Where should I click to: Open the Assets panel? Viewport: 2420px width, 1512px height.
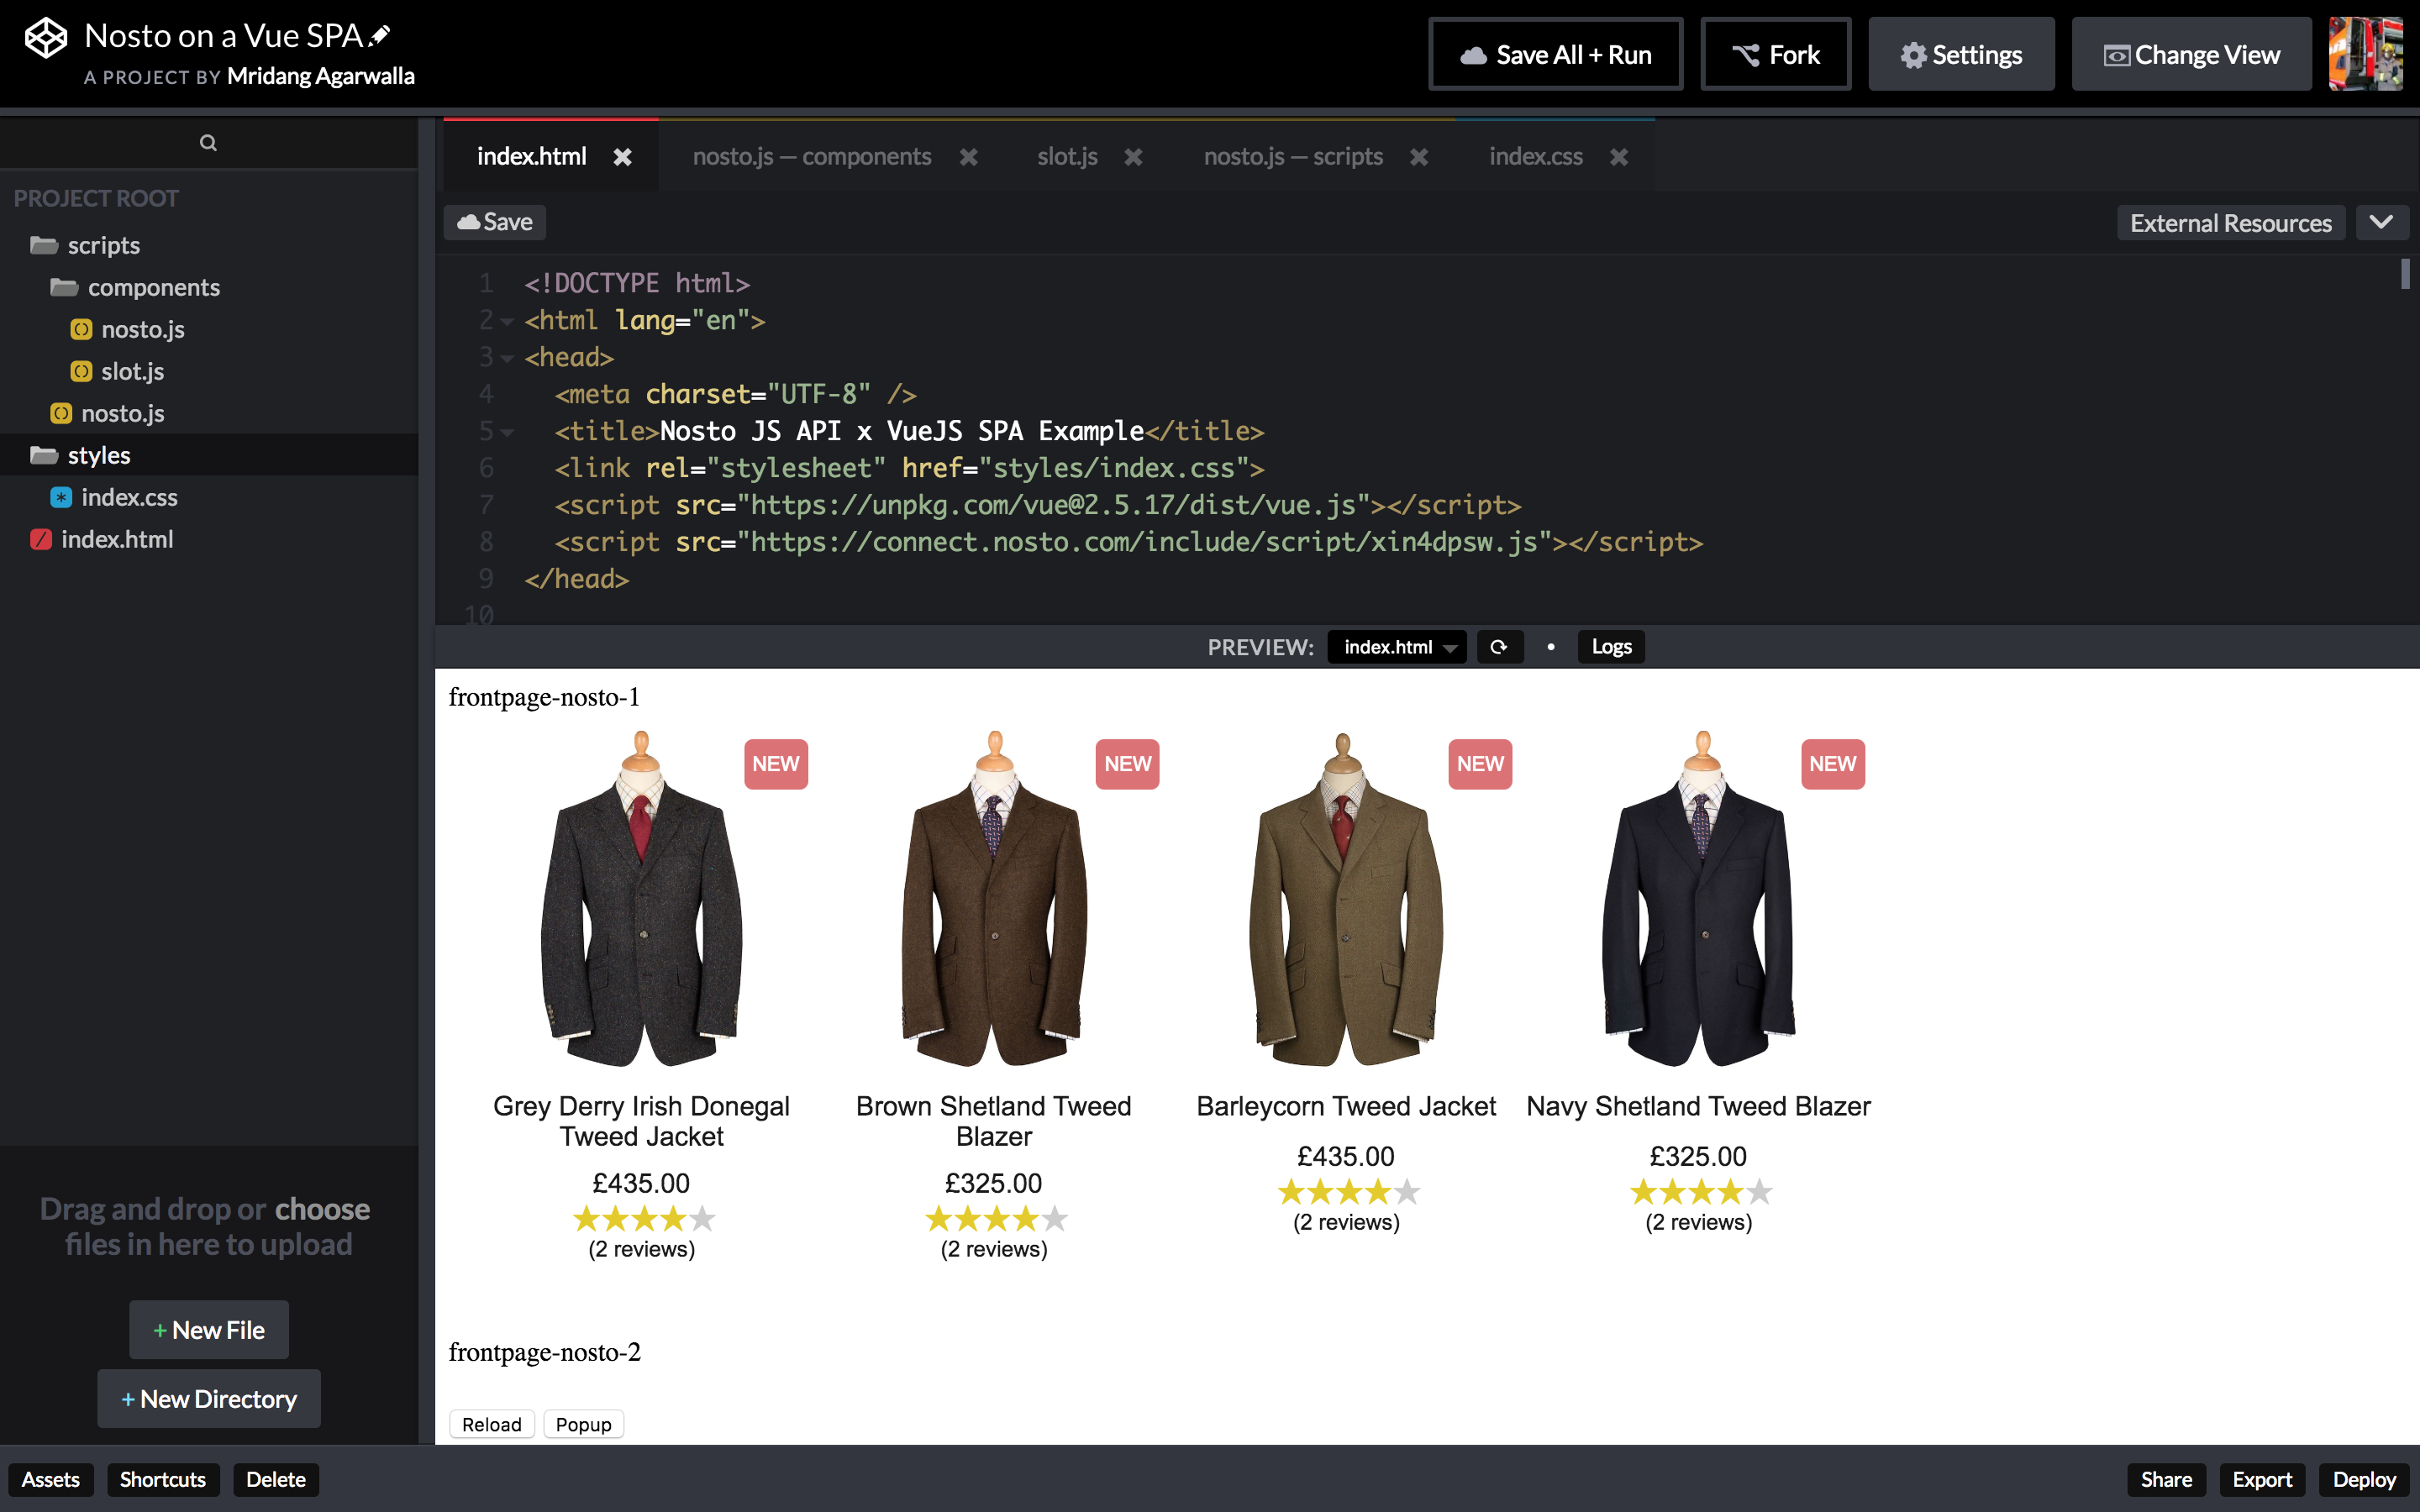tap(51, 1479)
